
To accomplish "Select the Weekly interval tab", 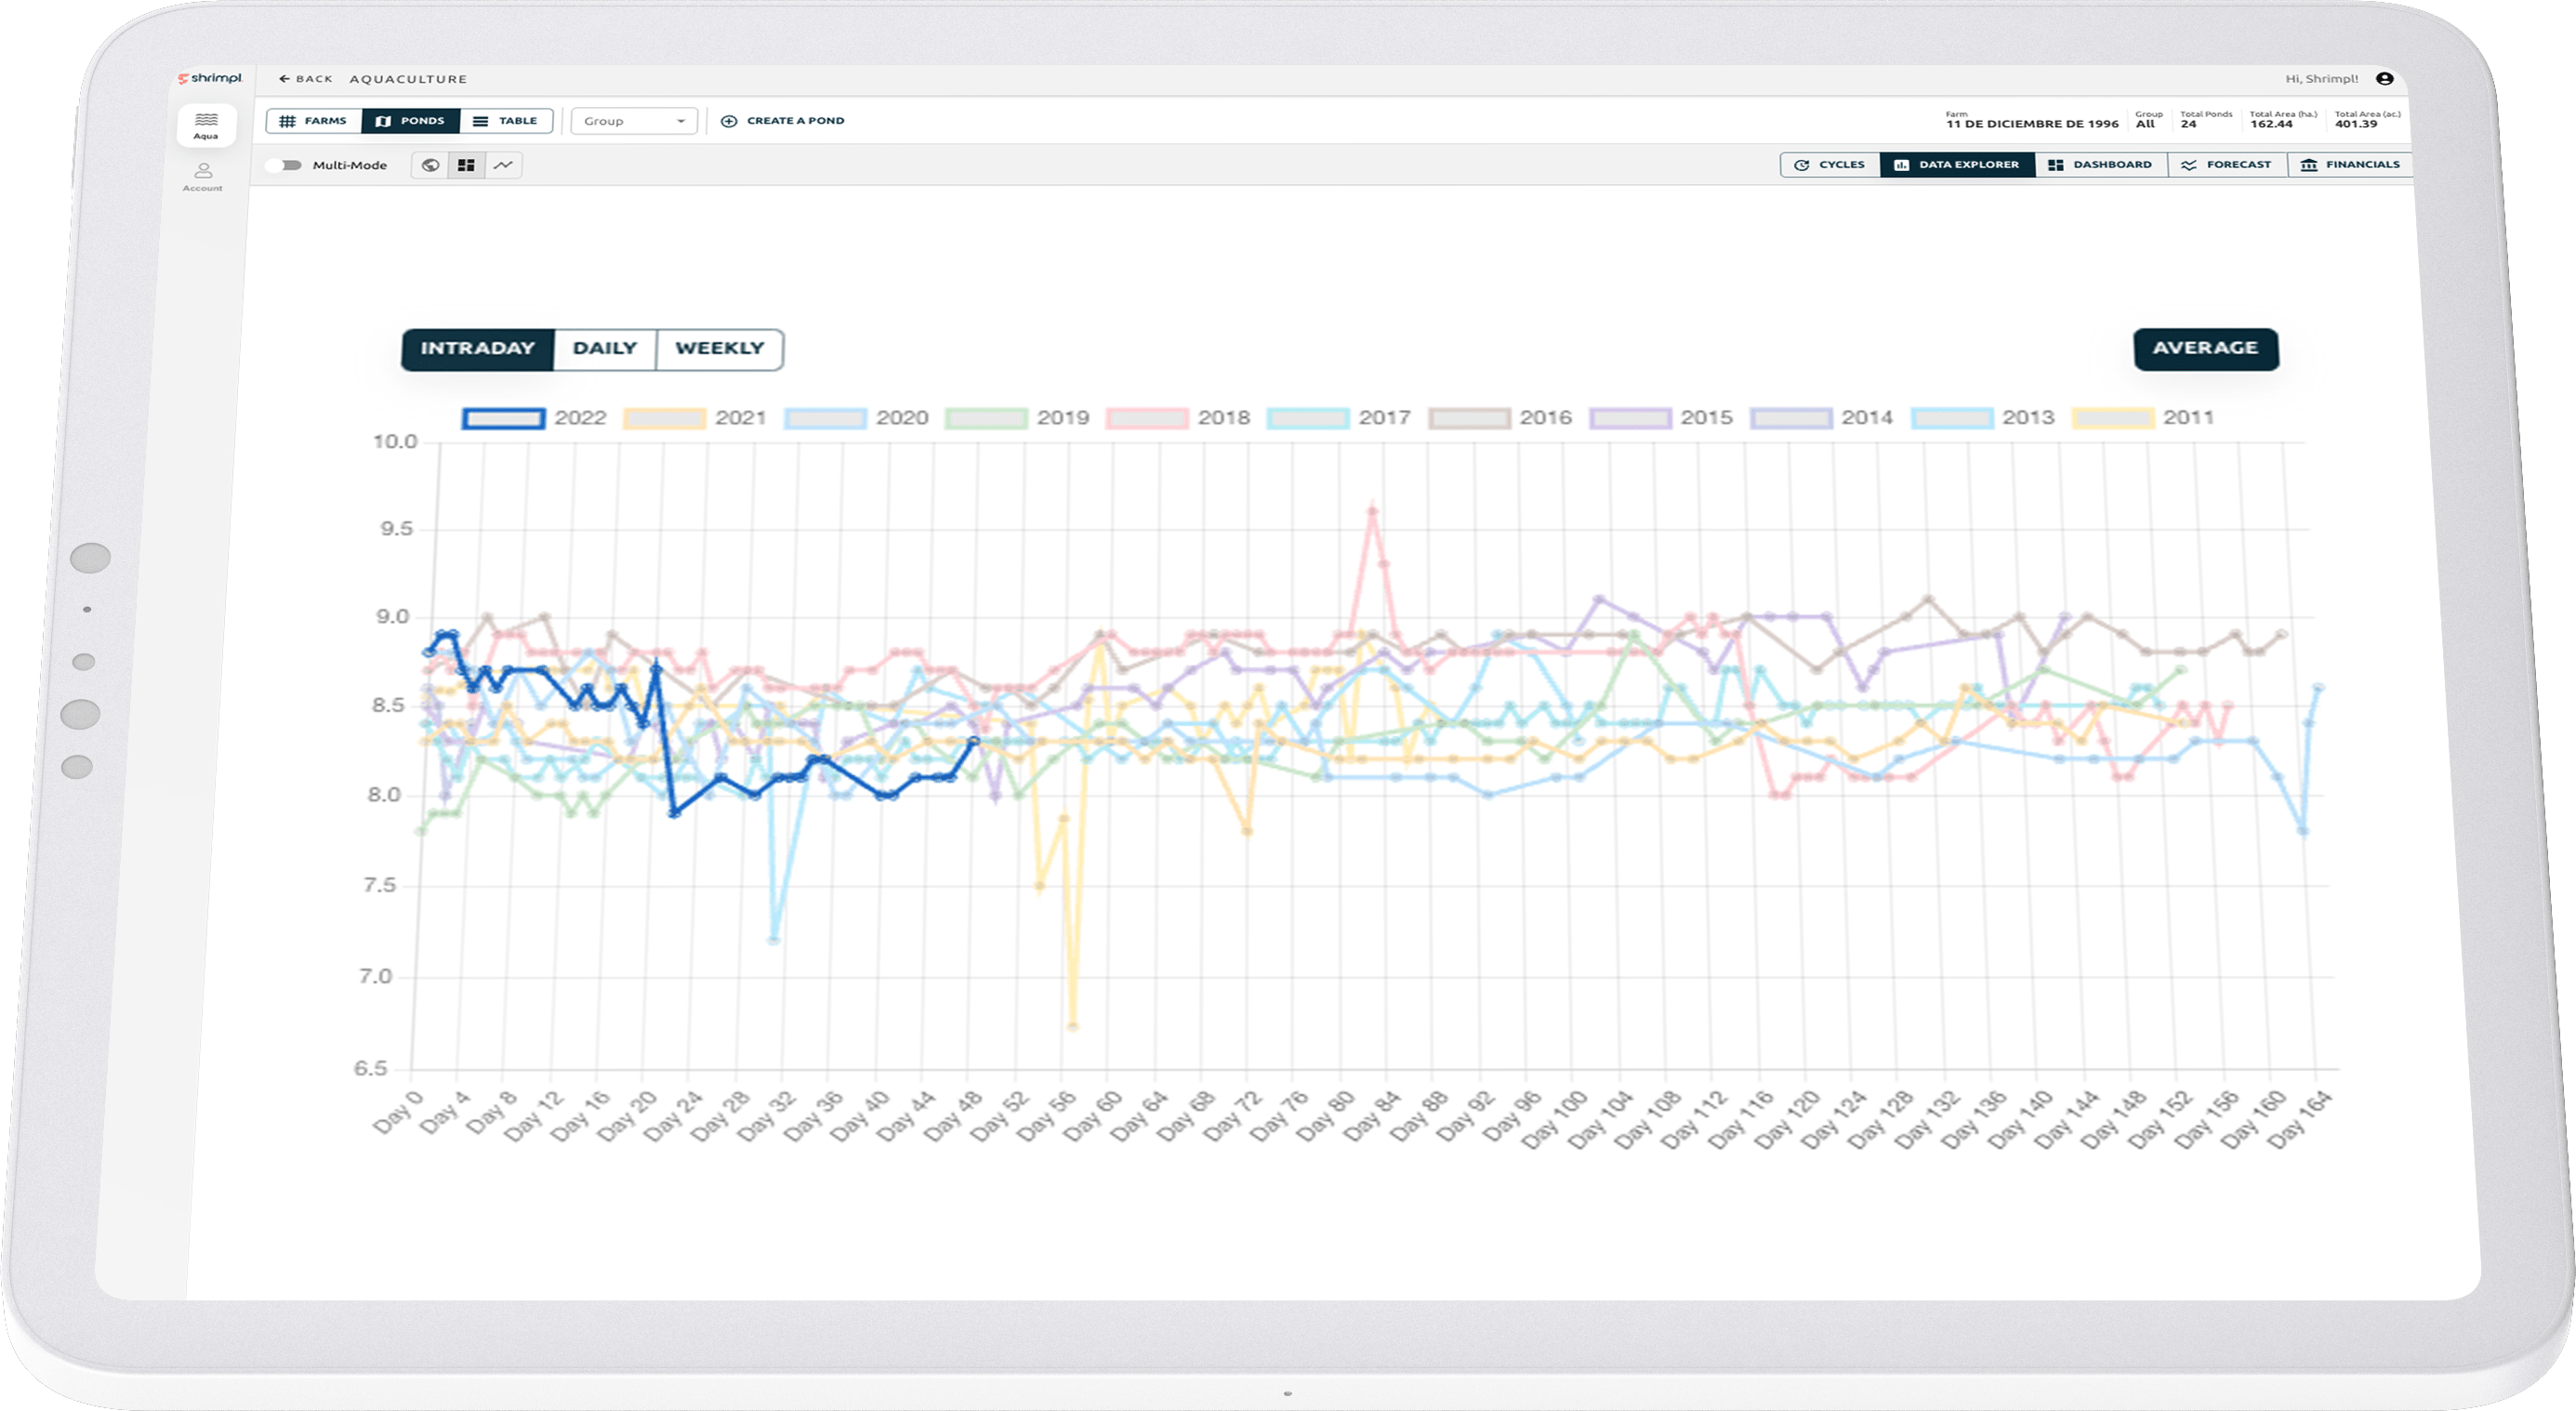I will pyautogui.click(x=719, y=348).
